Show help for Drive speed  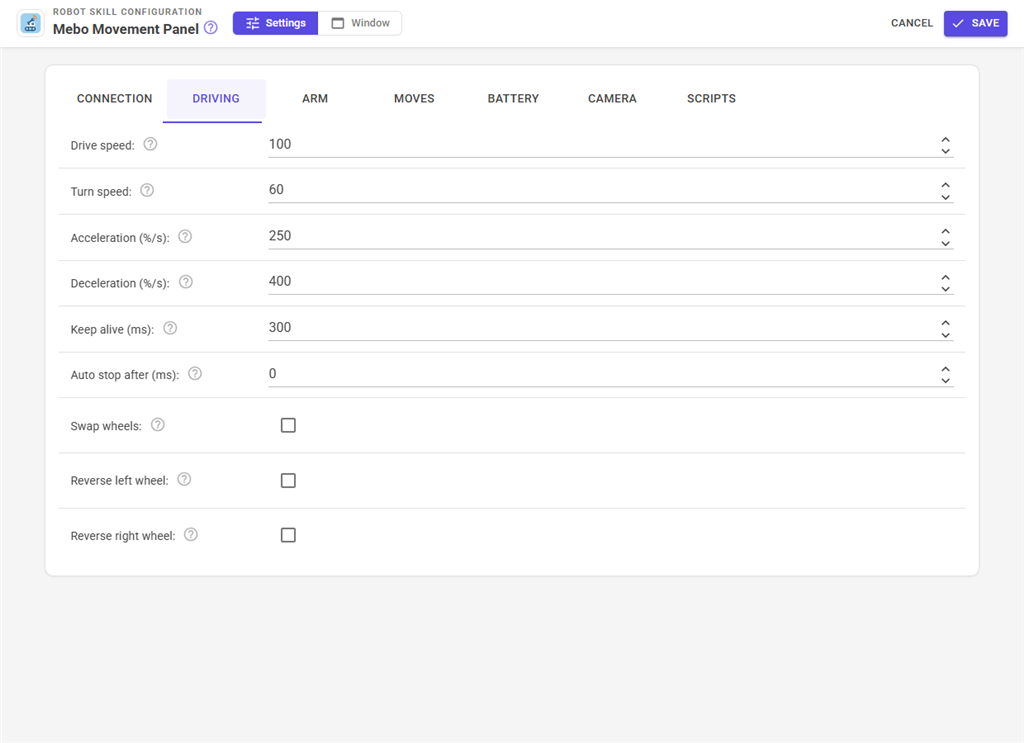pos(150,144)
